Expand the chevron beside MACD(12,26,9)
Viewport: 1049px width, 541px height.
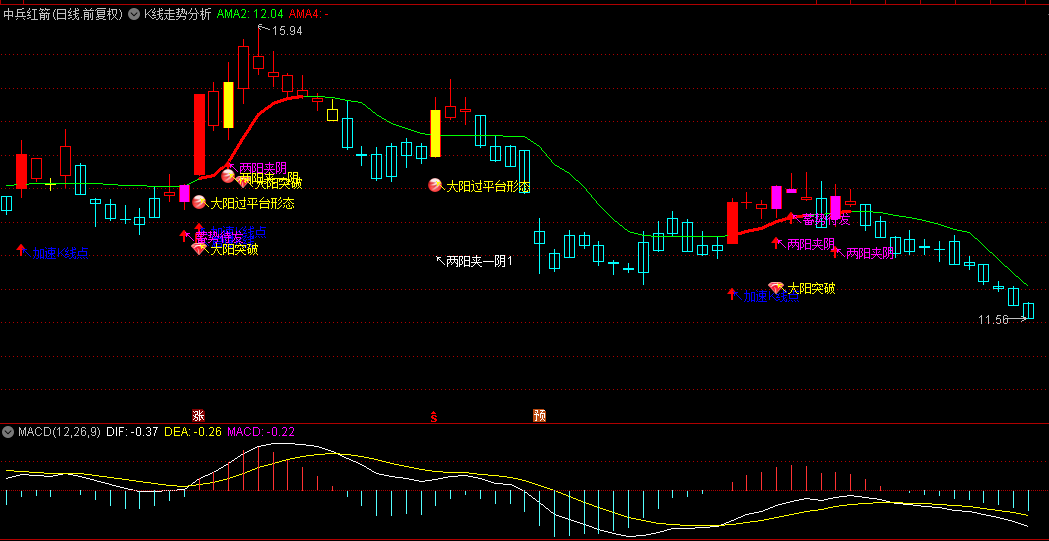tap(9, 432)
